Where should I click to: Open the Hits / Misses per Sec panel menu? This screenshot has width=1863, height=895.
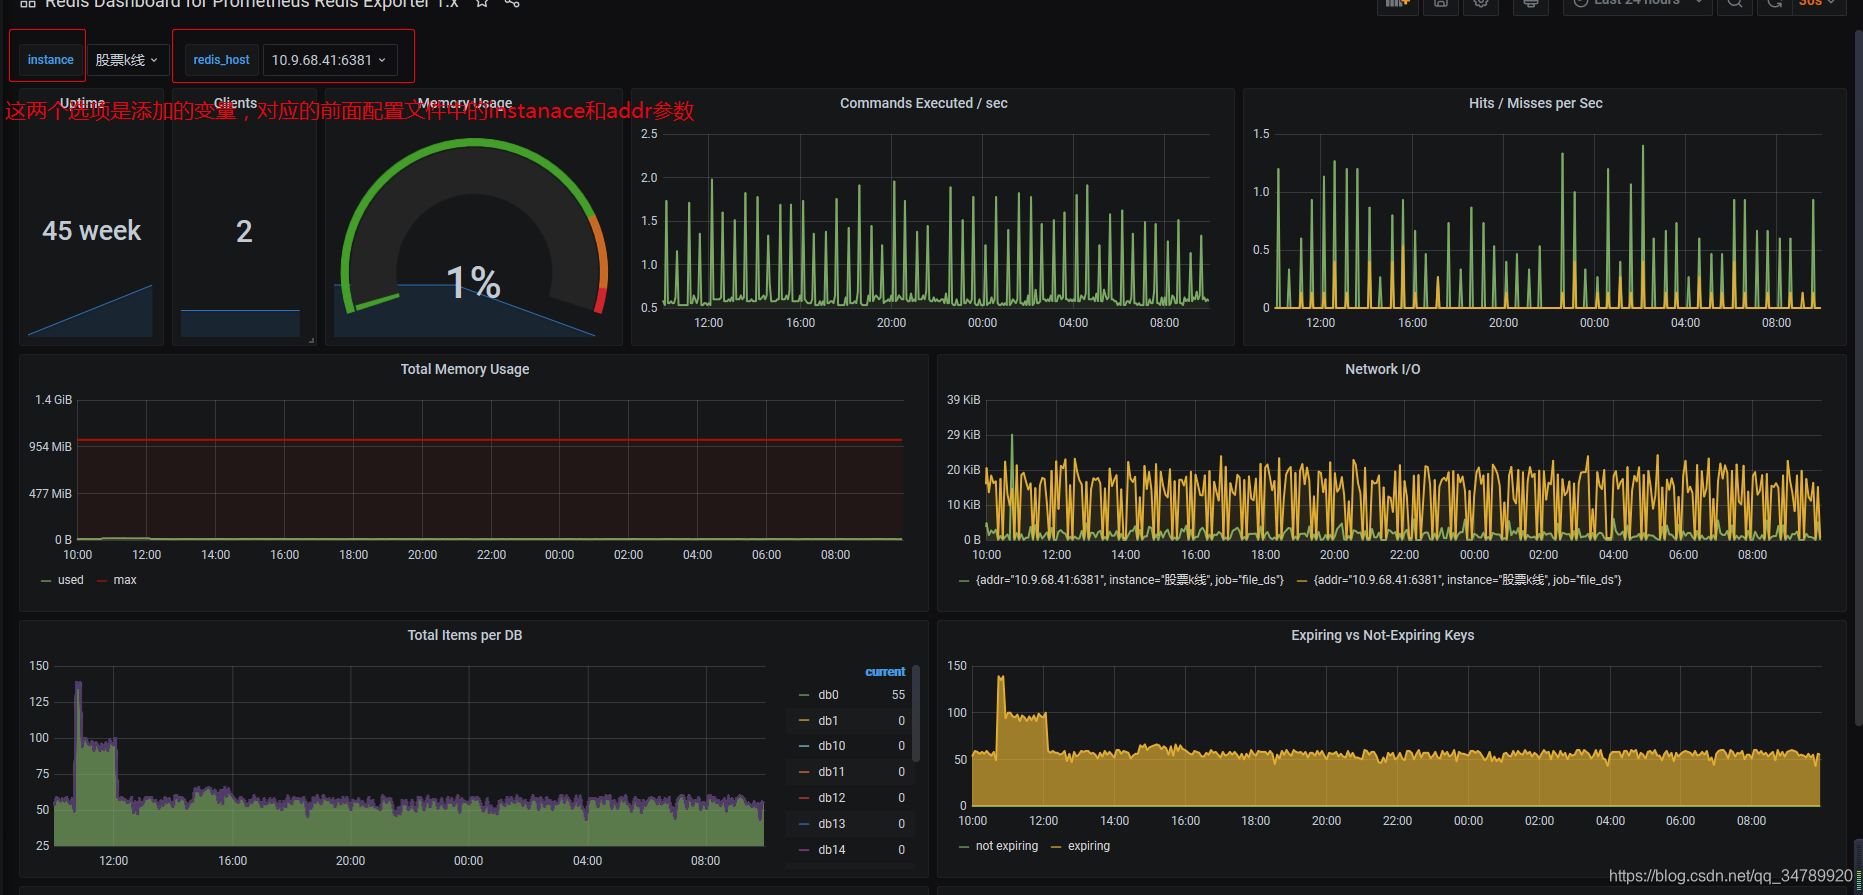coord(1535,103)
